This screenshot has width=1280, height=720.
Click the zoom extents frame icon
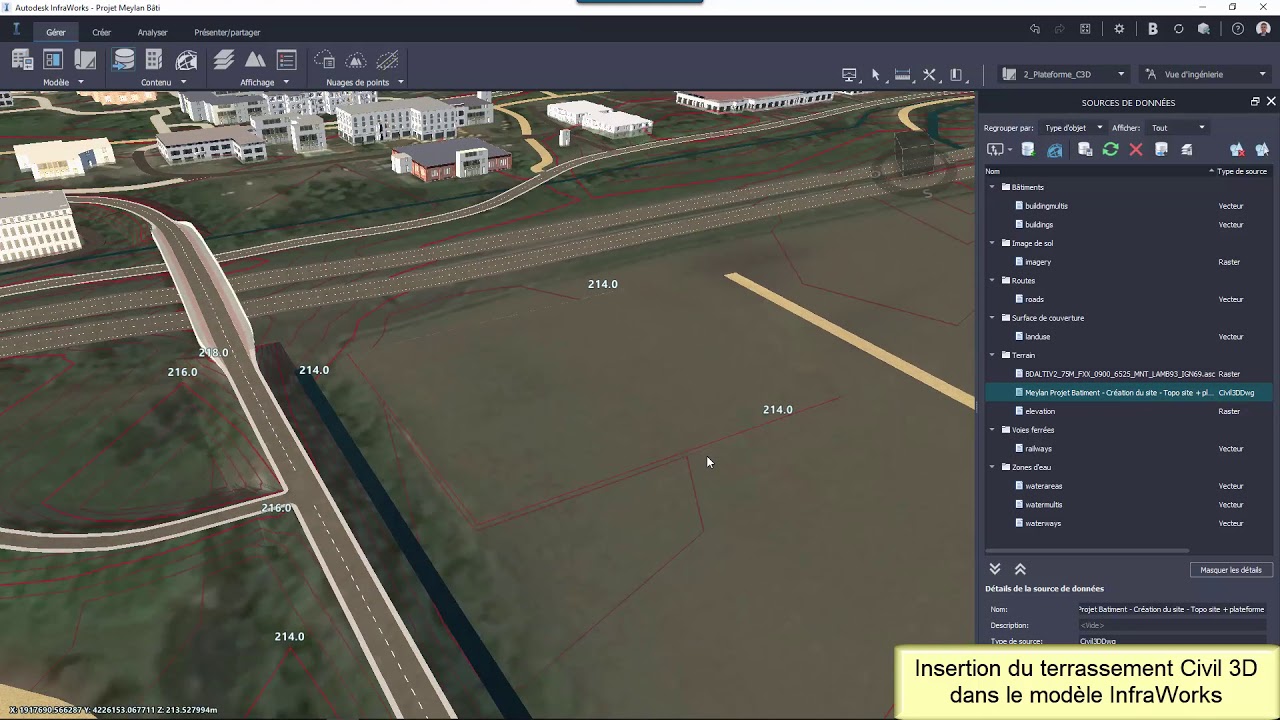click(x=1085, y=29)
